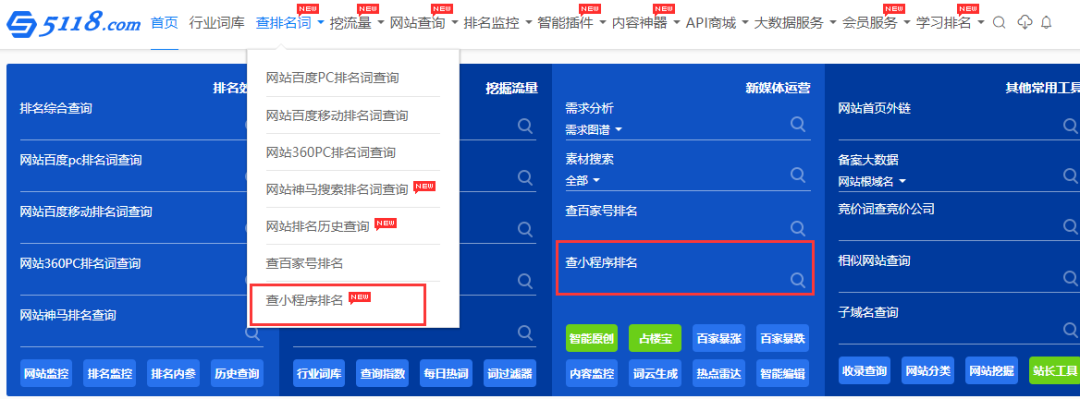This screenshot has height=399, width=1080.
Task: Click search icon beside 需求分析
Action: [798, 124]
